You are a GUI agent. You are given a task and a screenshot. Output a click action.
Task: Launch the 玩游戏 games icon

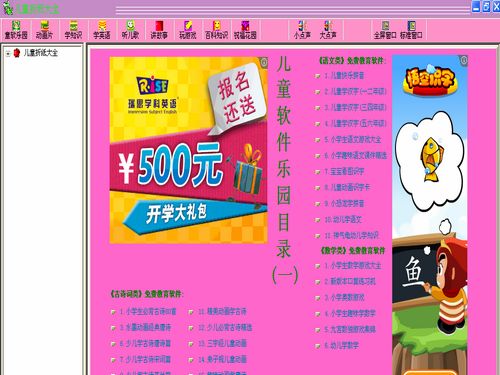coord(188,30)
